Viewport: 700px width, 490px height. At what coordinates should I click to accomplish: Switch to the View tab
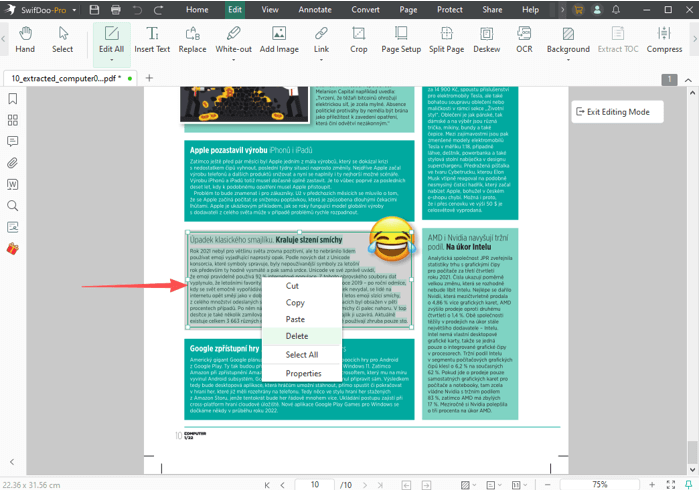click(270, 10)
